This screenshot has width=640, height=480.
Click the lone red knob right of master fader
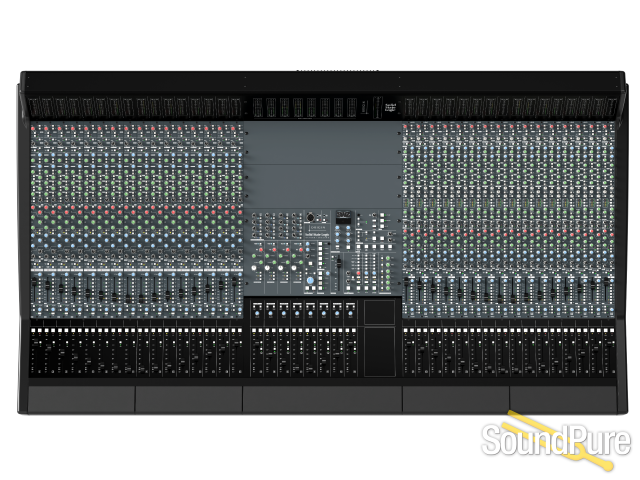tap(358, 273)
